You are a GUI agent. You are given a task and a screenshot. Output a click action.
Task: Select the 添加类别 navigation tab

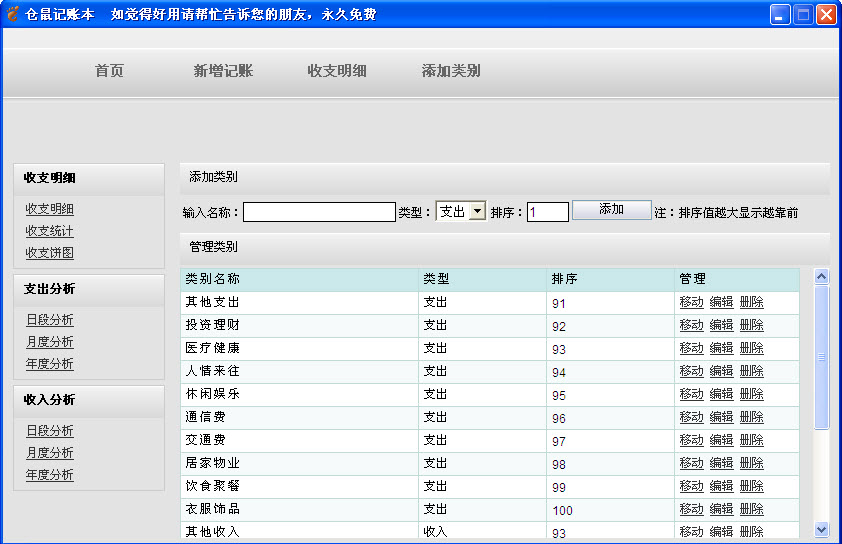pyautogui.click(x=451, y=71)
